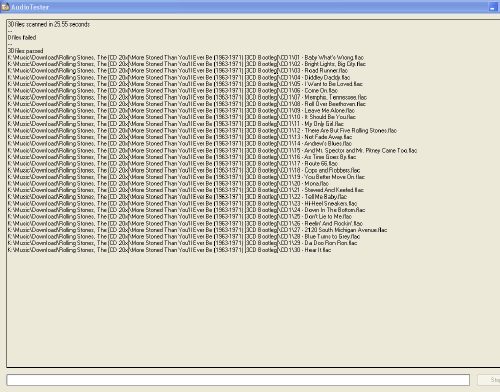Select the 'And Mr. Spector and Mr. Pitney Came Too' line
This screenshot has width=500, height=392.
(x=212, y=150)
